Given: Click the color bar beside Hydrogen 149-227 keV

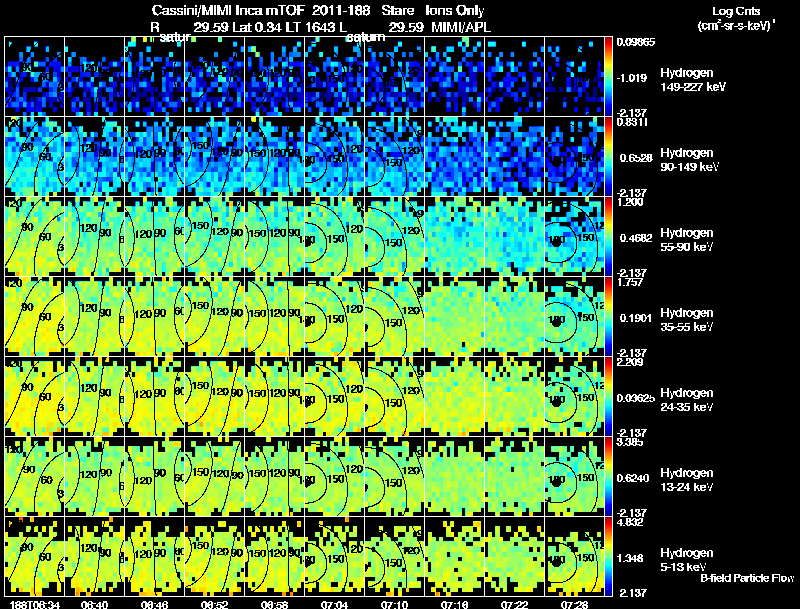Looking at the screenshot, I should pos(608,76).
